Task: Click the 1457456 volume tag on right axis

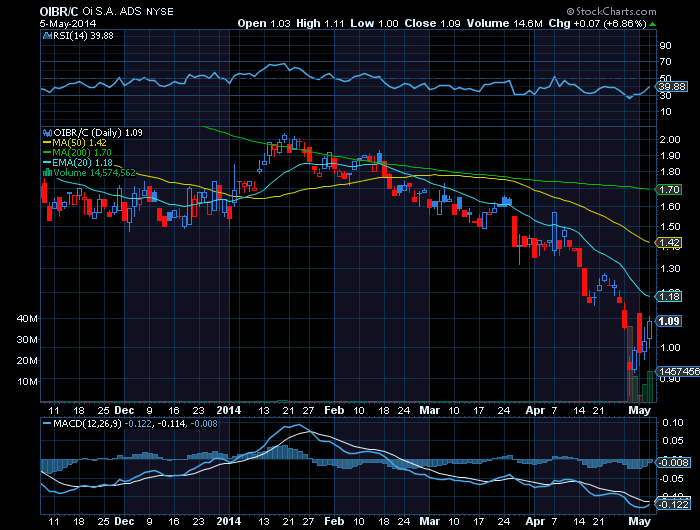Action: [678, 371]
